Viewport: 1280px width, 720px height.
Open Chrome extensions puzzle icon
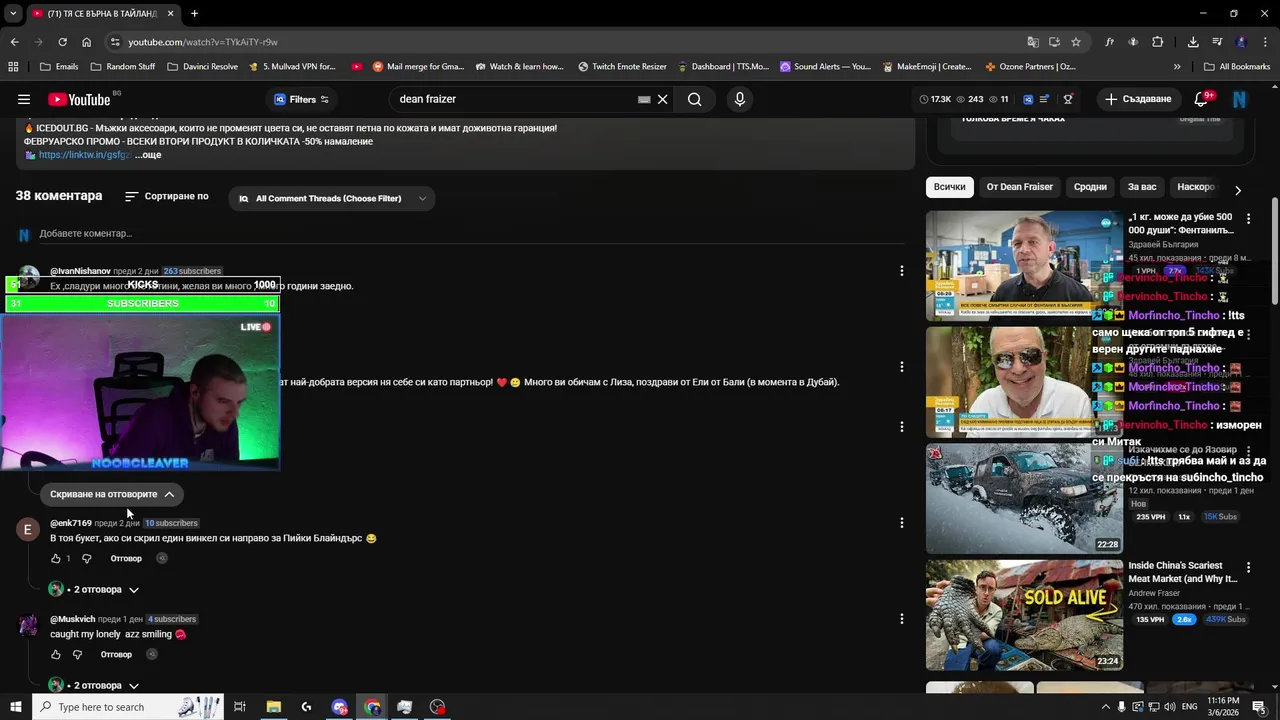(1157, 42)
